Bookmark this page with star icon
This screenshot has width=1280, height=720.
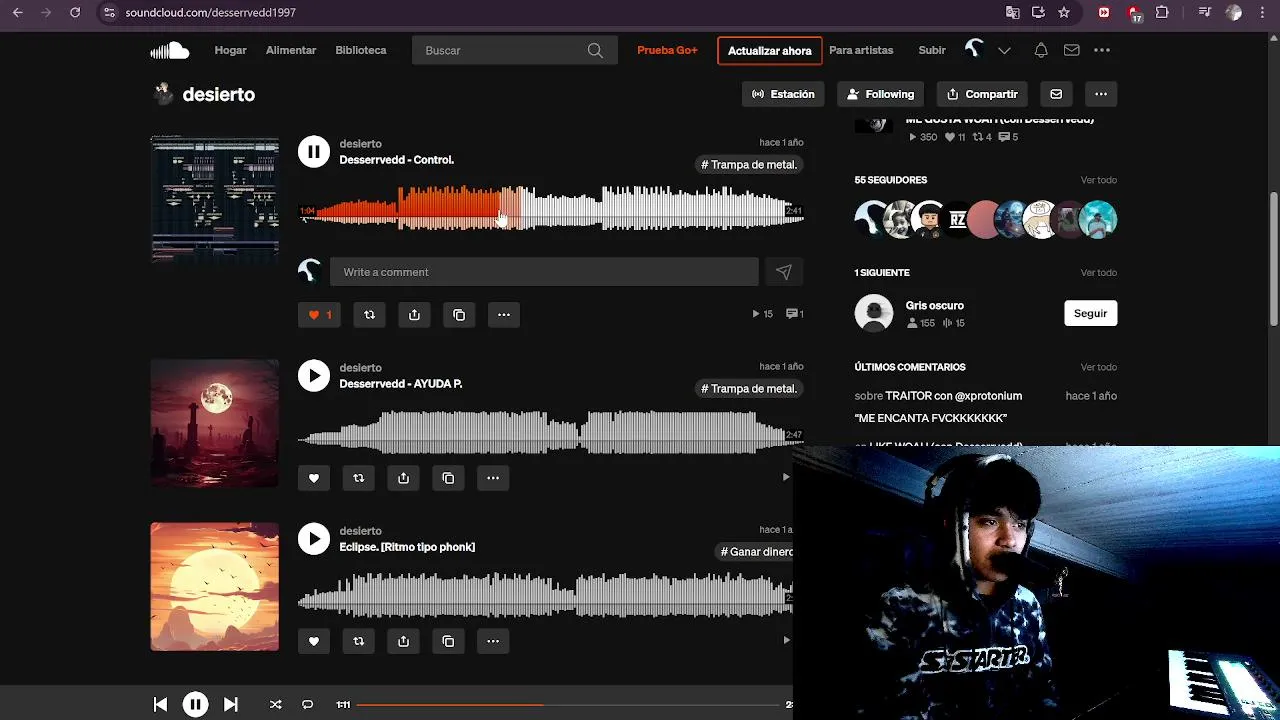(x=1064, y=13)
